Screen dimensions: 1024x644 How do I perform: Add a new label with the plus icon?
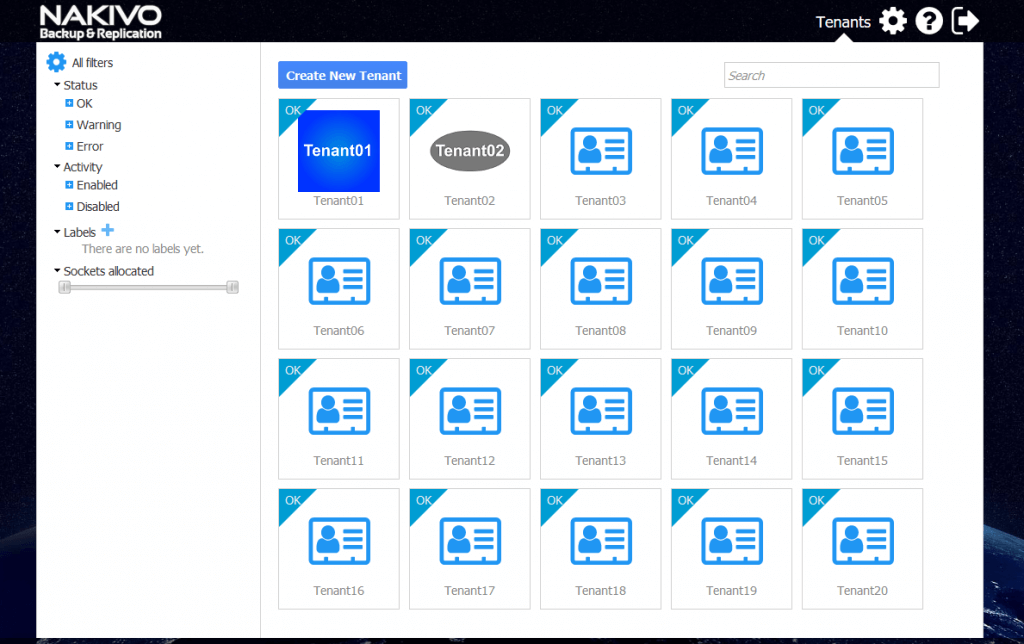click(x=108, y=230)
